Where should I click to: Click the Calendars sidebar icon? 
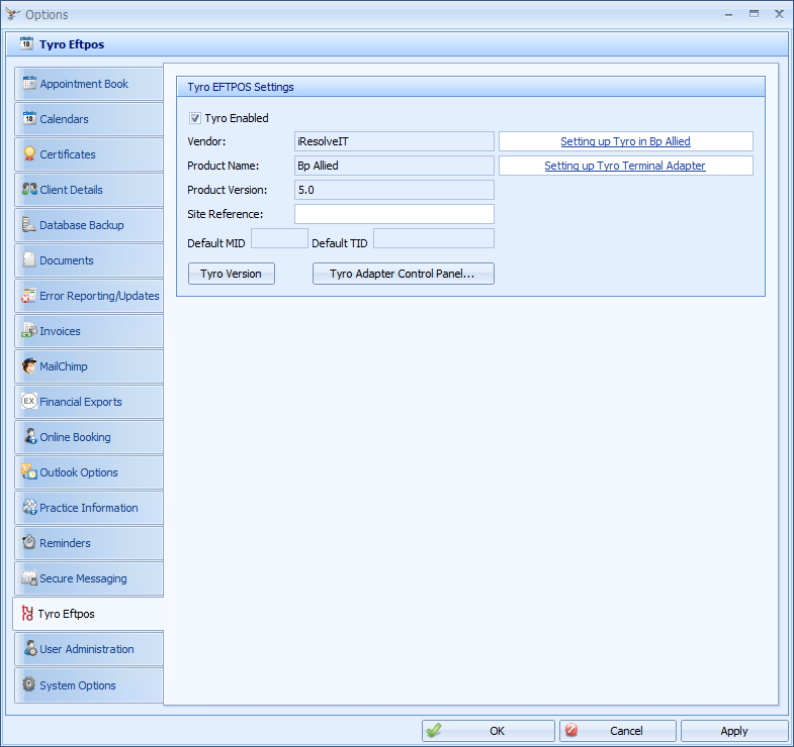[x=29, y=118]
